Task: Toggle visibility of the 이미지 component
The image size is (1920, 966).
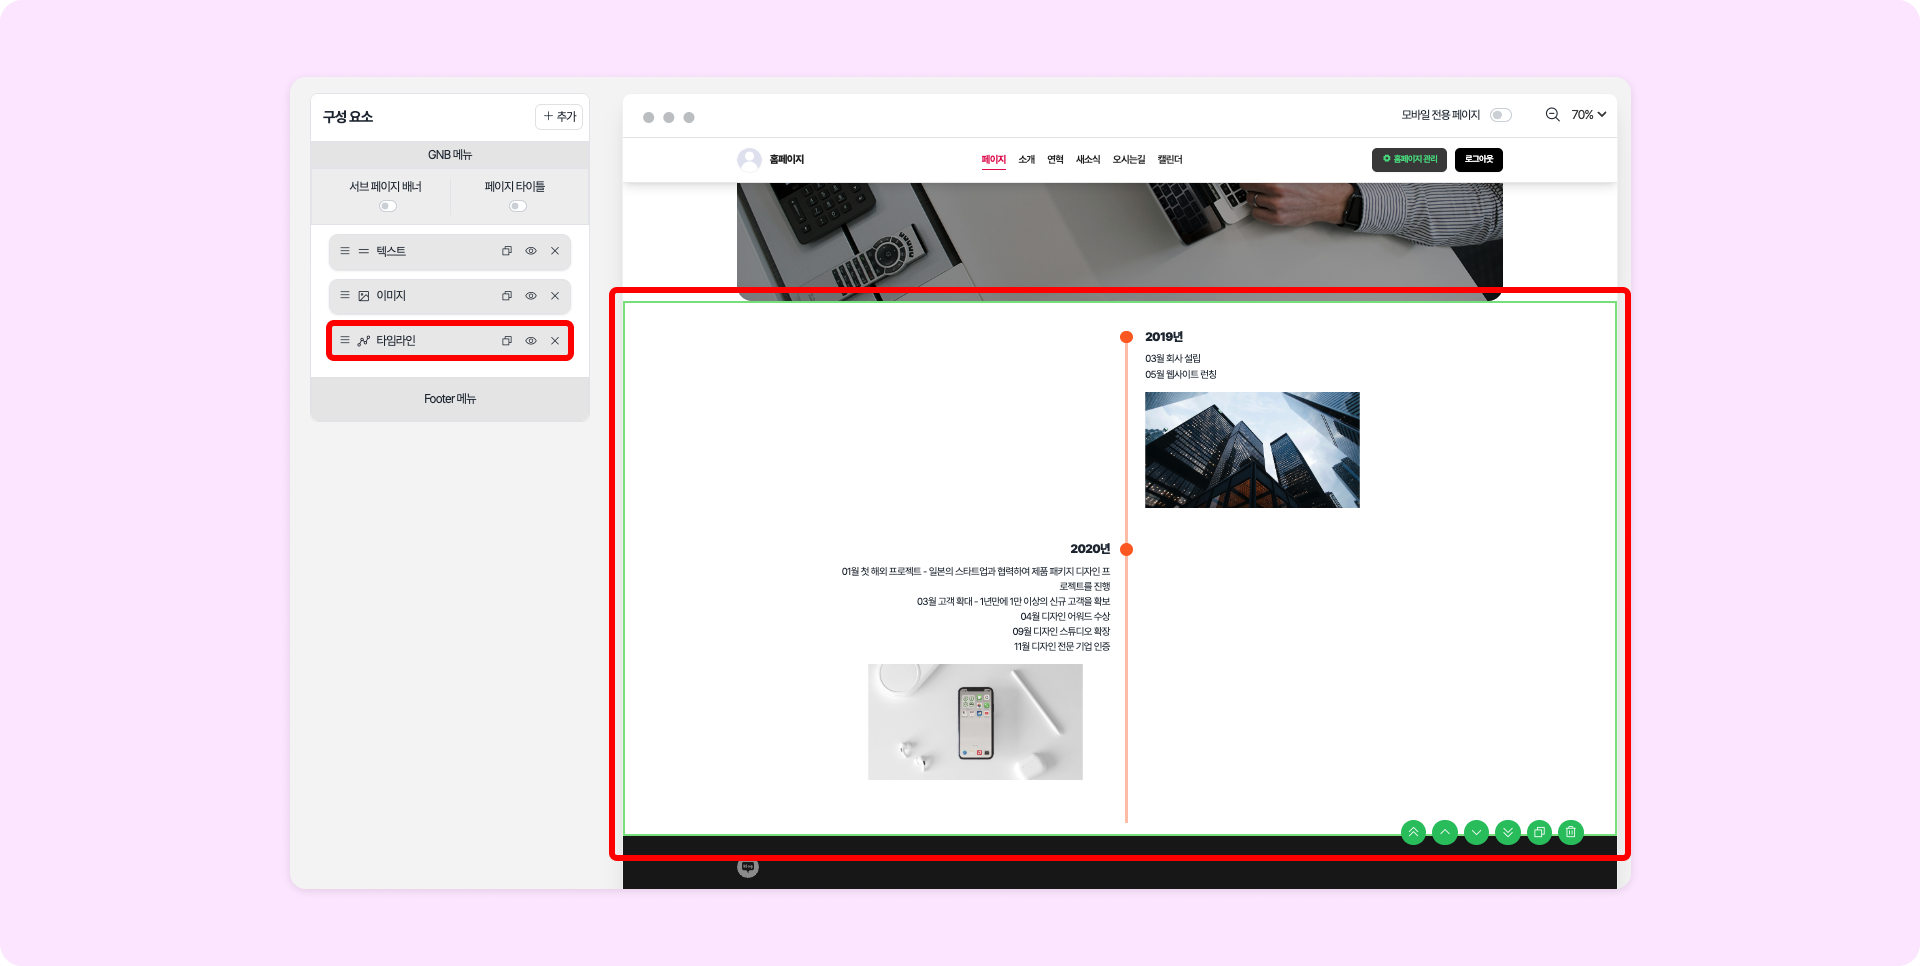Action: pos(531,296)
